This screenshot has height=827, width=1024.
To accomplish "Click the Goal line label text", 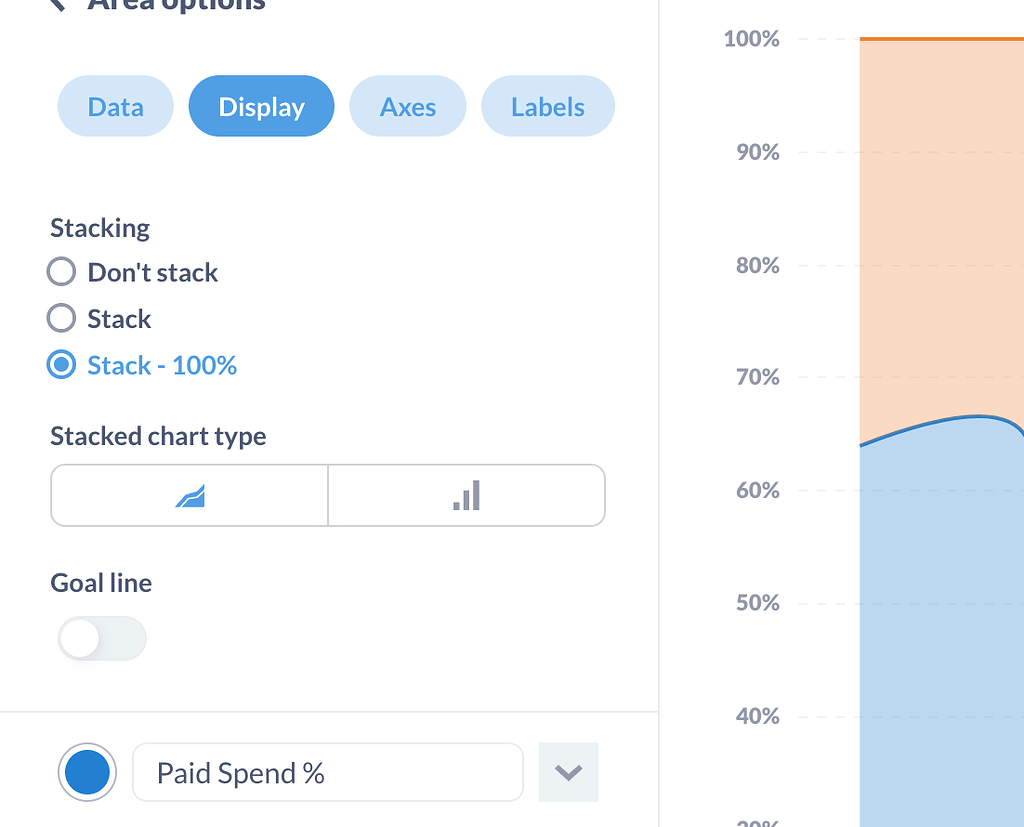I will (x=100, y=582).
